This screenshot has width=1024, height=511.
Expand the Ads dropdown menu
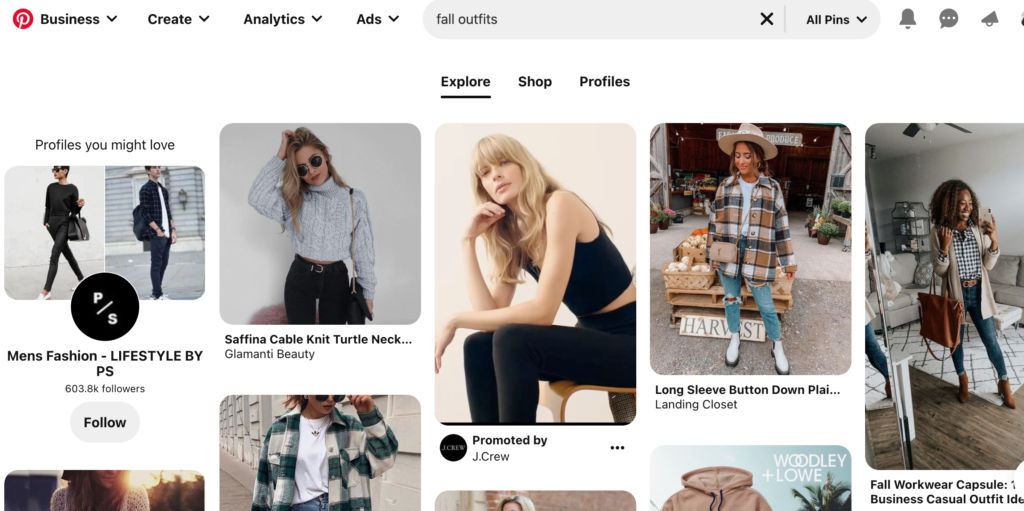pyautogui.click(x=377, y=19)
